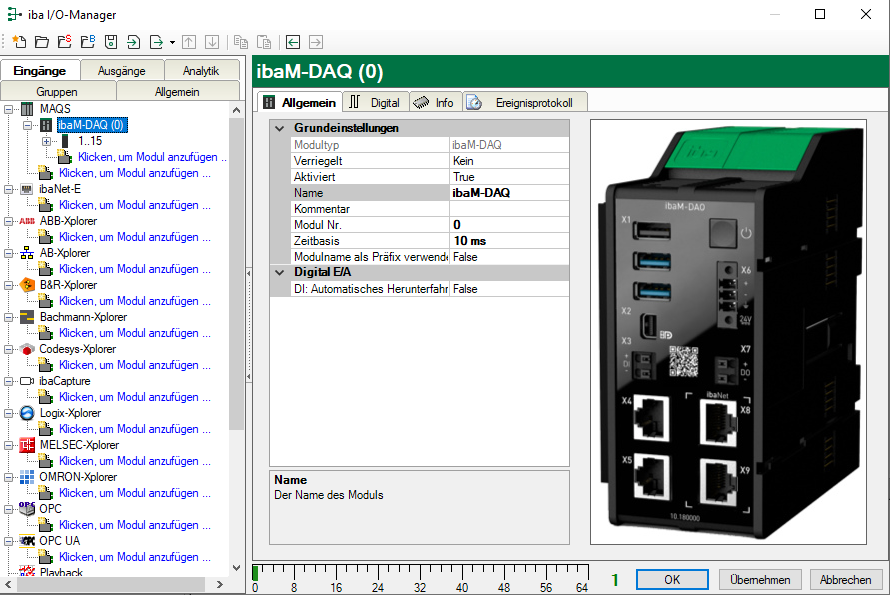Select the ABB-Xplorer icon in tree
The image size is (890, 595).
(x=27, y=221)
